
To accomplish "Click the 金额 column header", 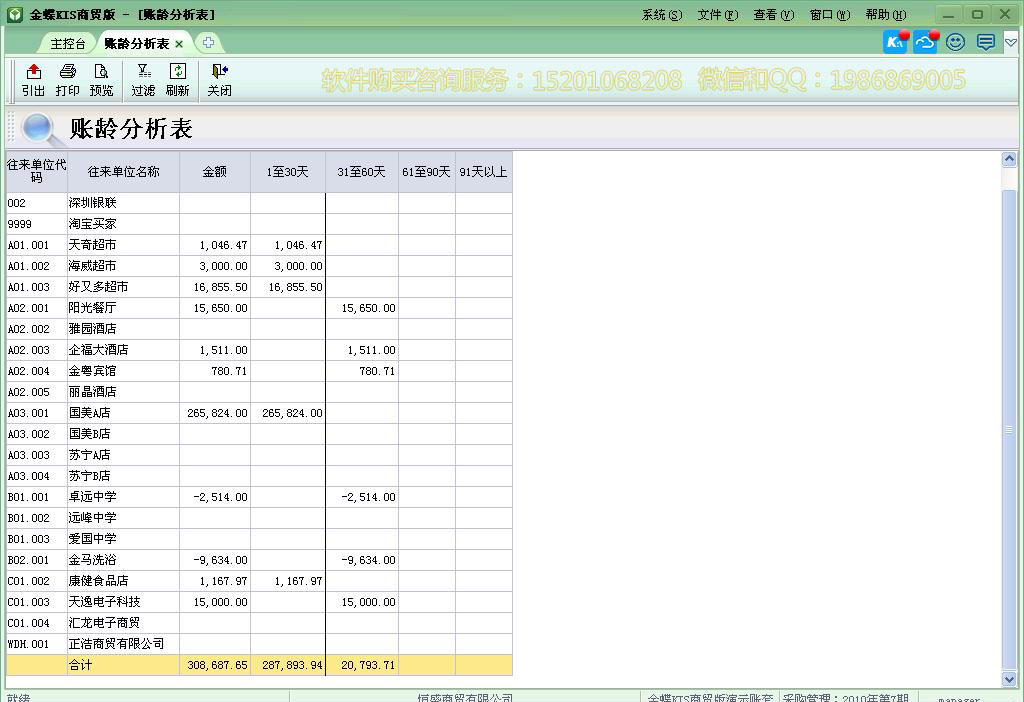I will click(x=215, y=172).
